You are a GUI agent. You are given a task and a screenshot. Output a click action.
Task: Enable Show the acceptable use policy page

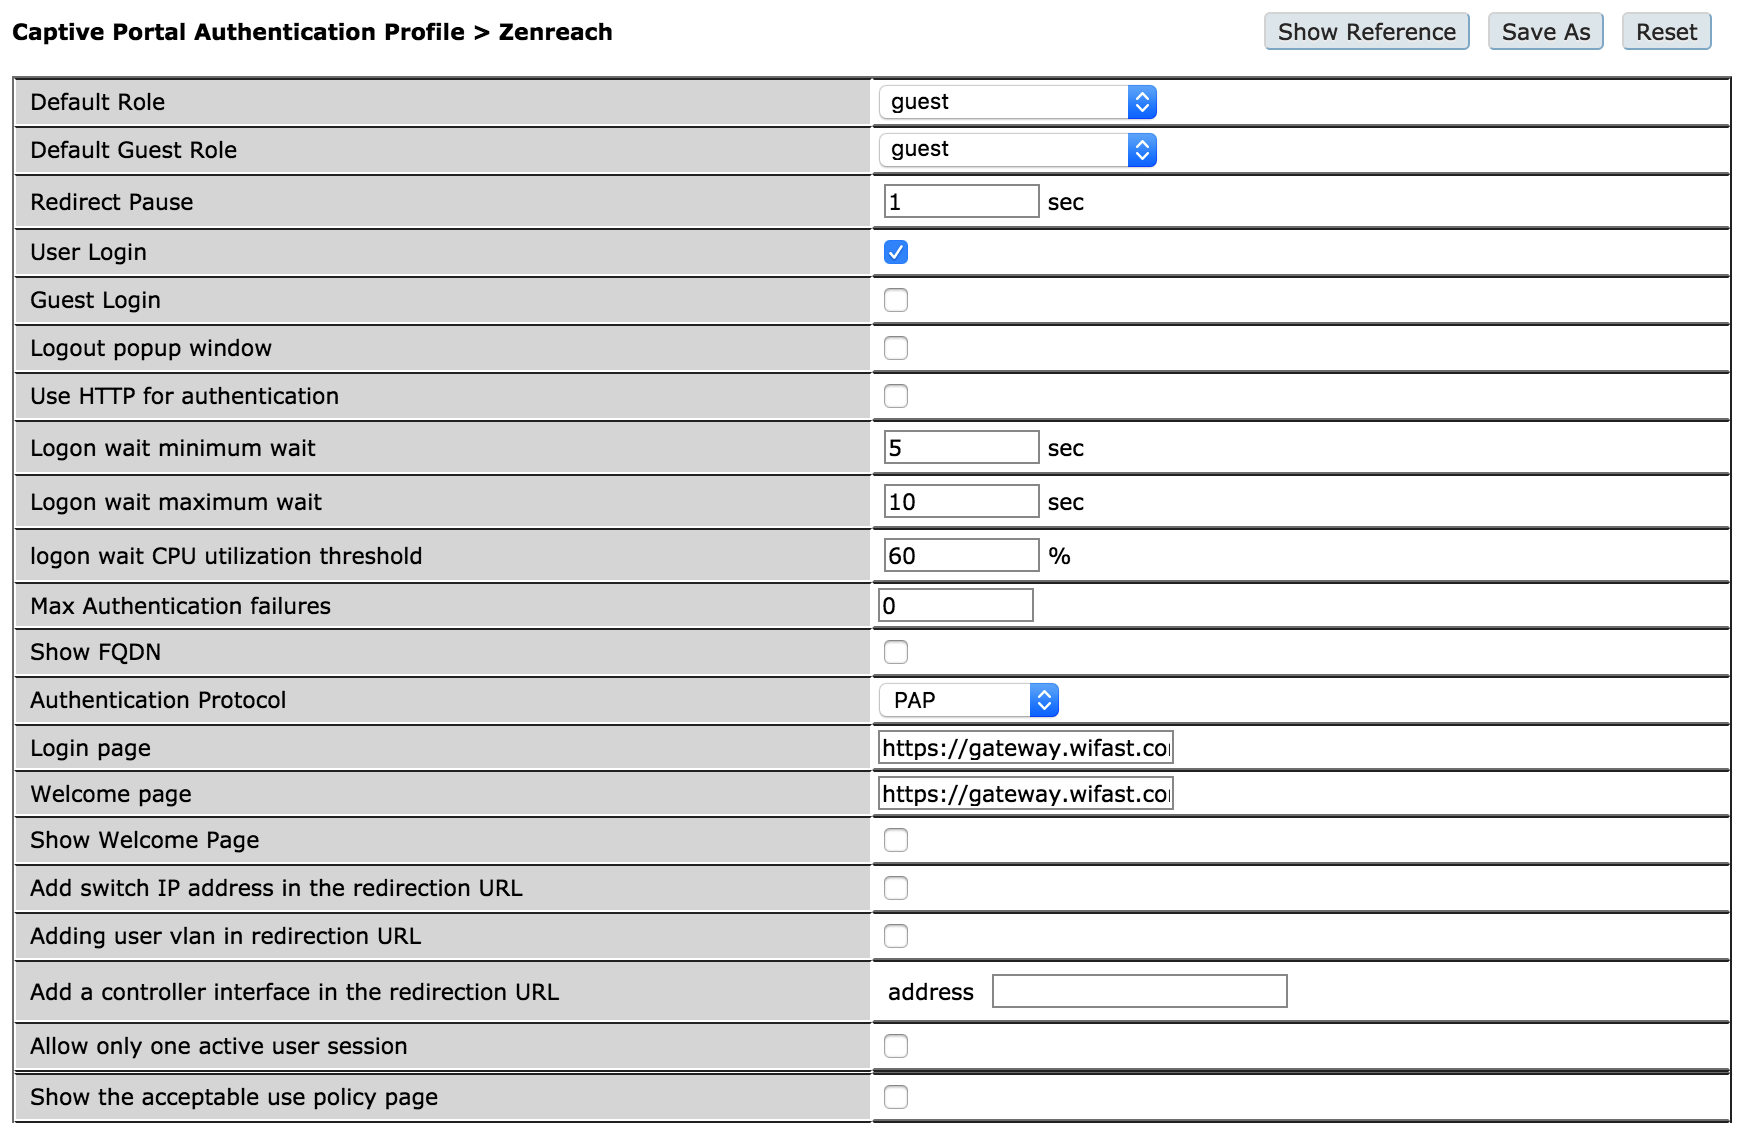[x=895, y=1096]
